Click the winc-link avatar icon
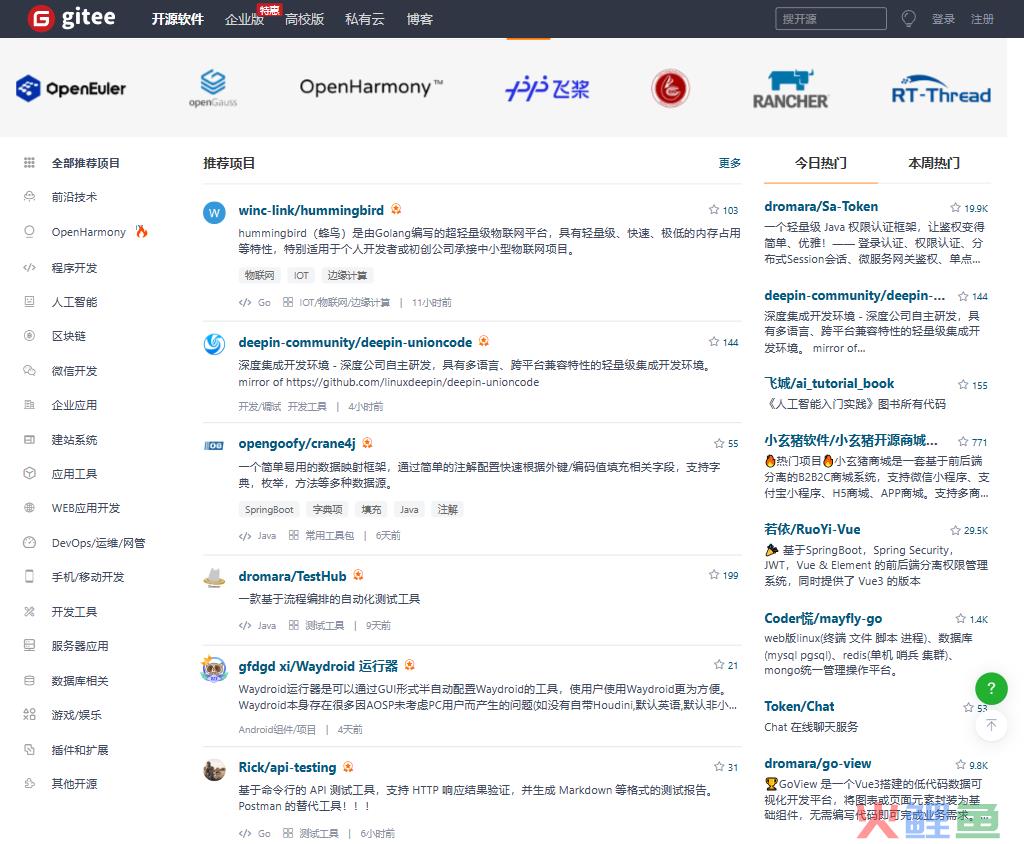The height and width of the screenshot is (844, 1024). (214, 212)
